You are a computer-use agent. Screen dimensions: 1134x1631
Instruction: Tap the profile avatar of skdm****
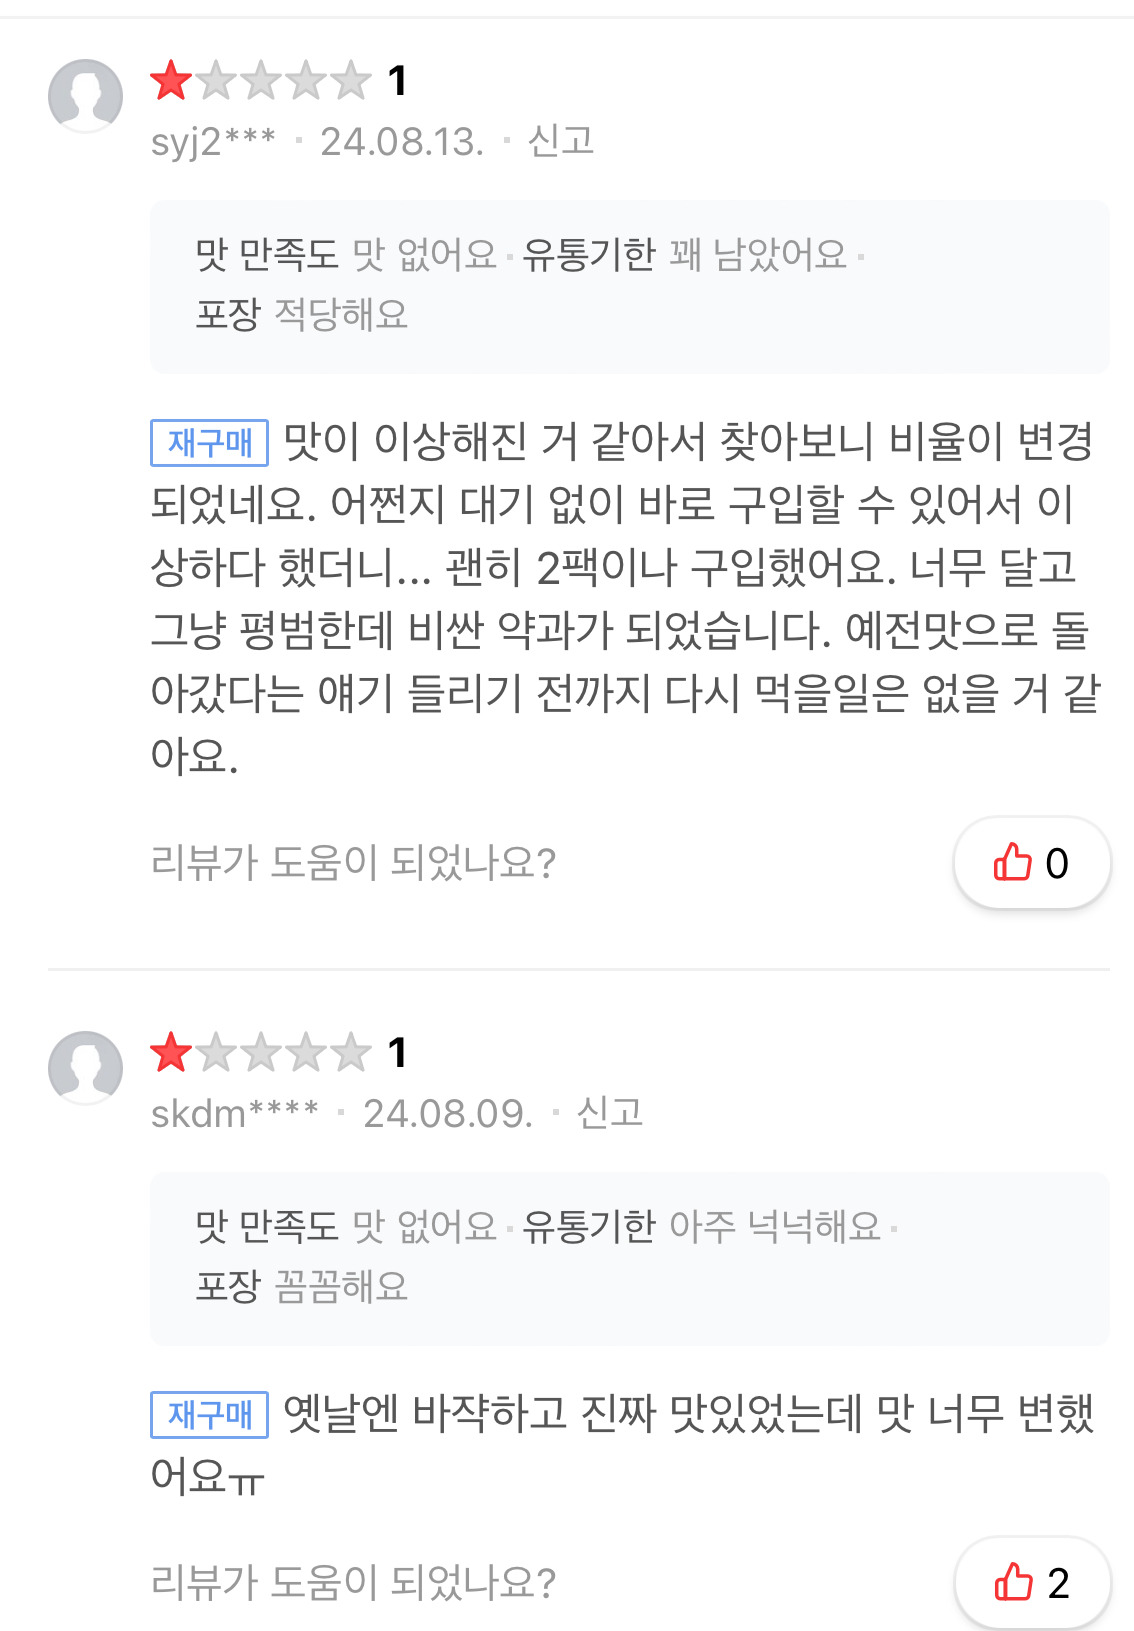tap(86, 1067)
